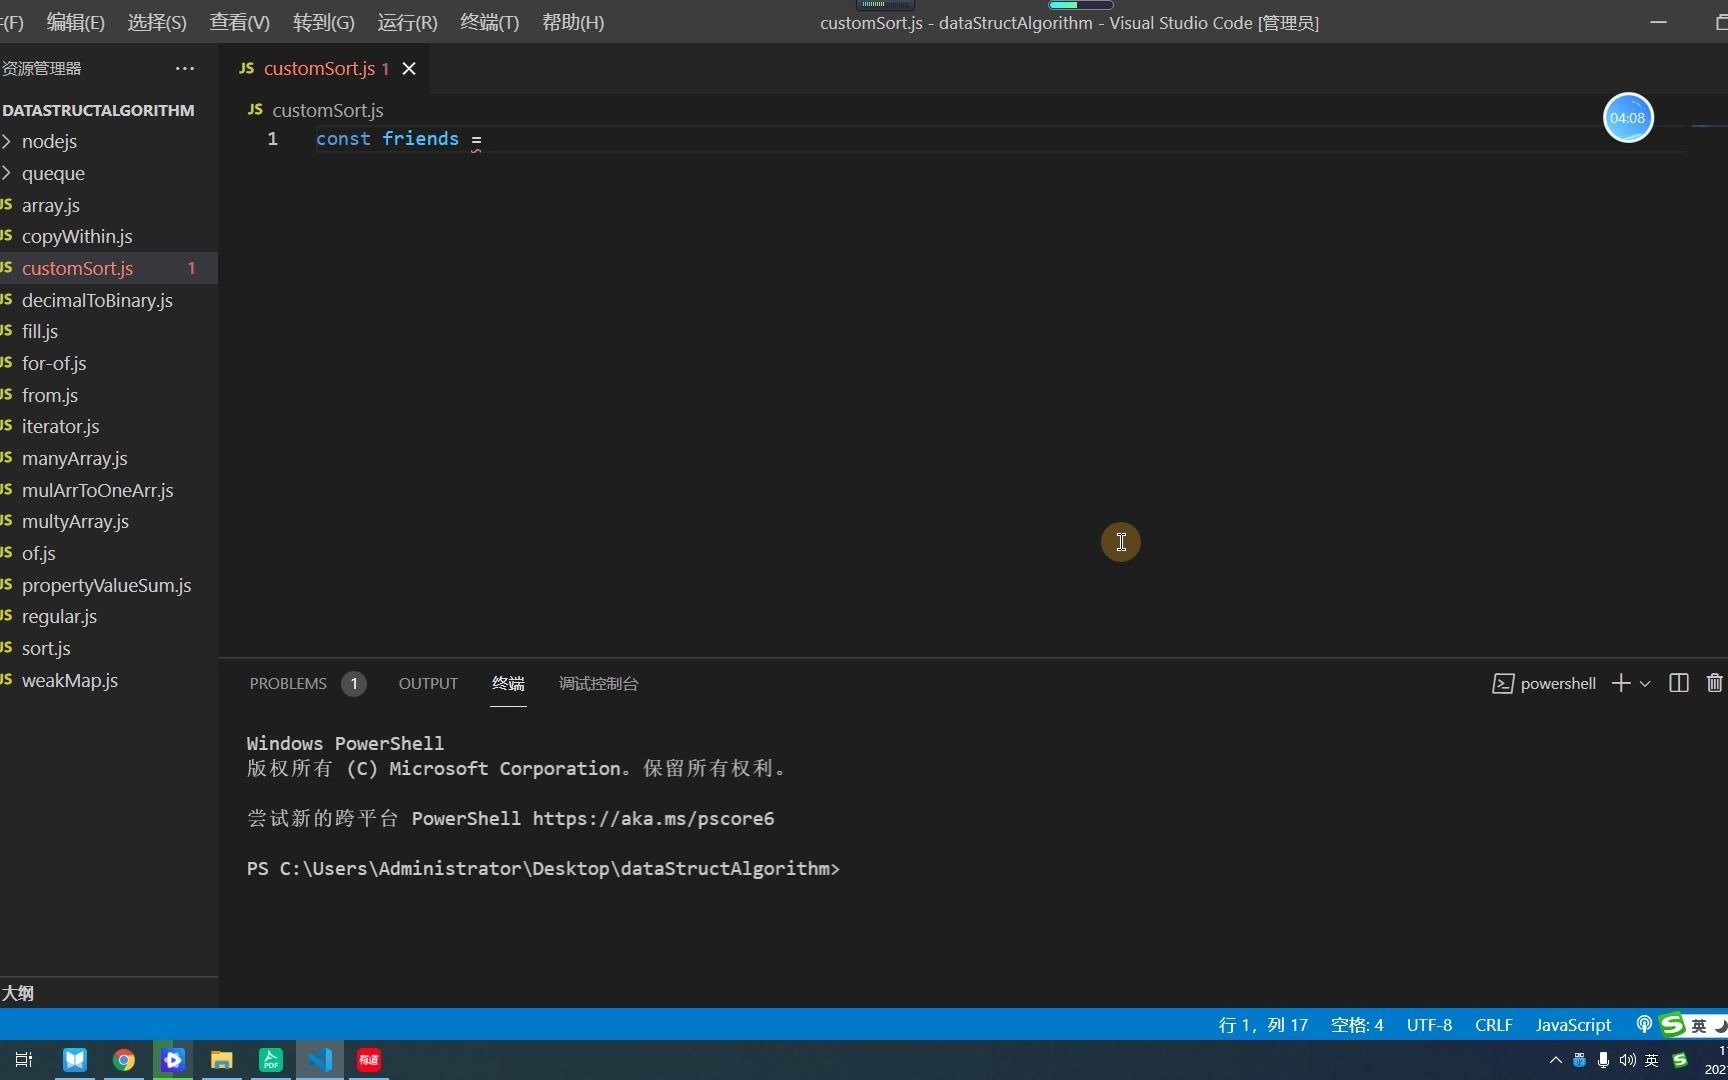This screenshot has width=1728, height=1080.
Task: Show hidden system tray icons
Action: coord(1555,1060)
